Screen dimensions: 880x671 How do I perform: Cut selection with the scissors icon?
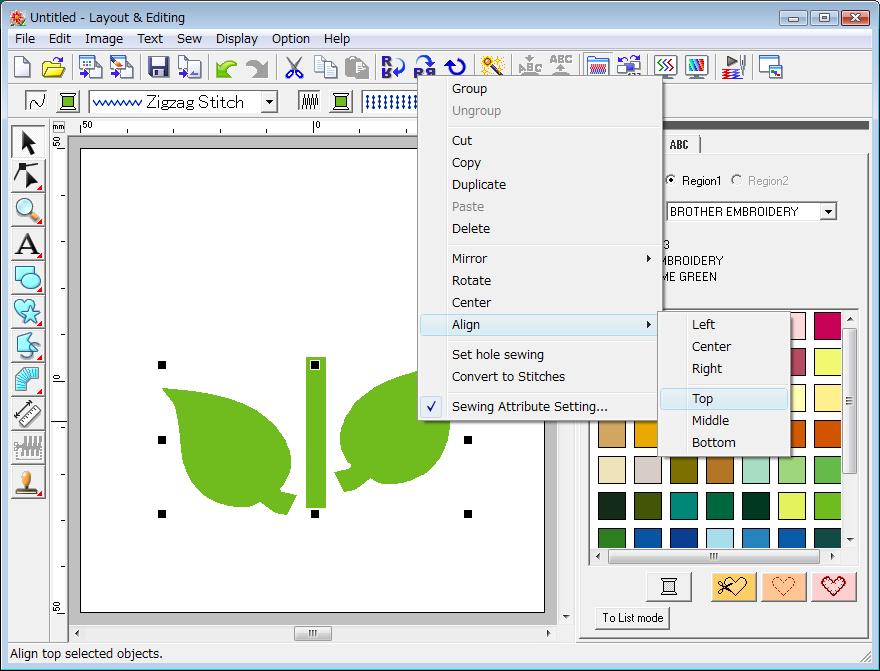tap(294, 67)
